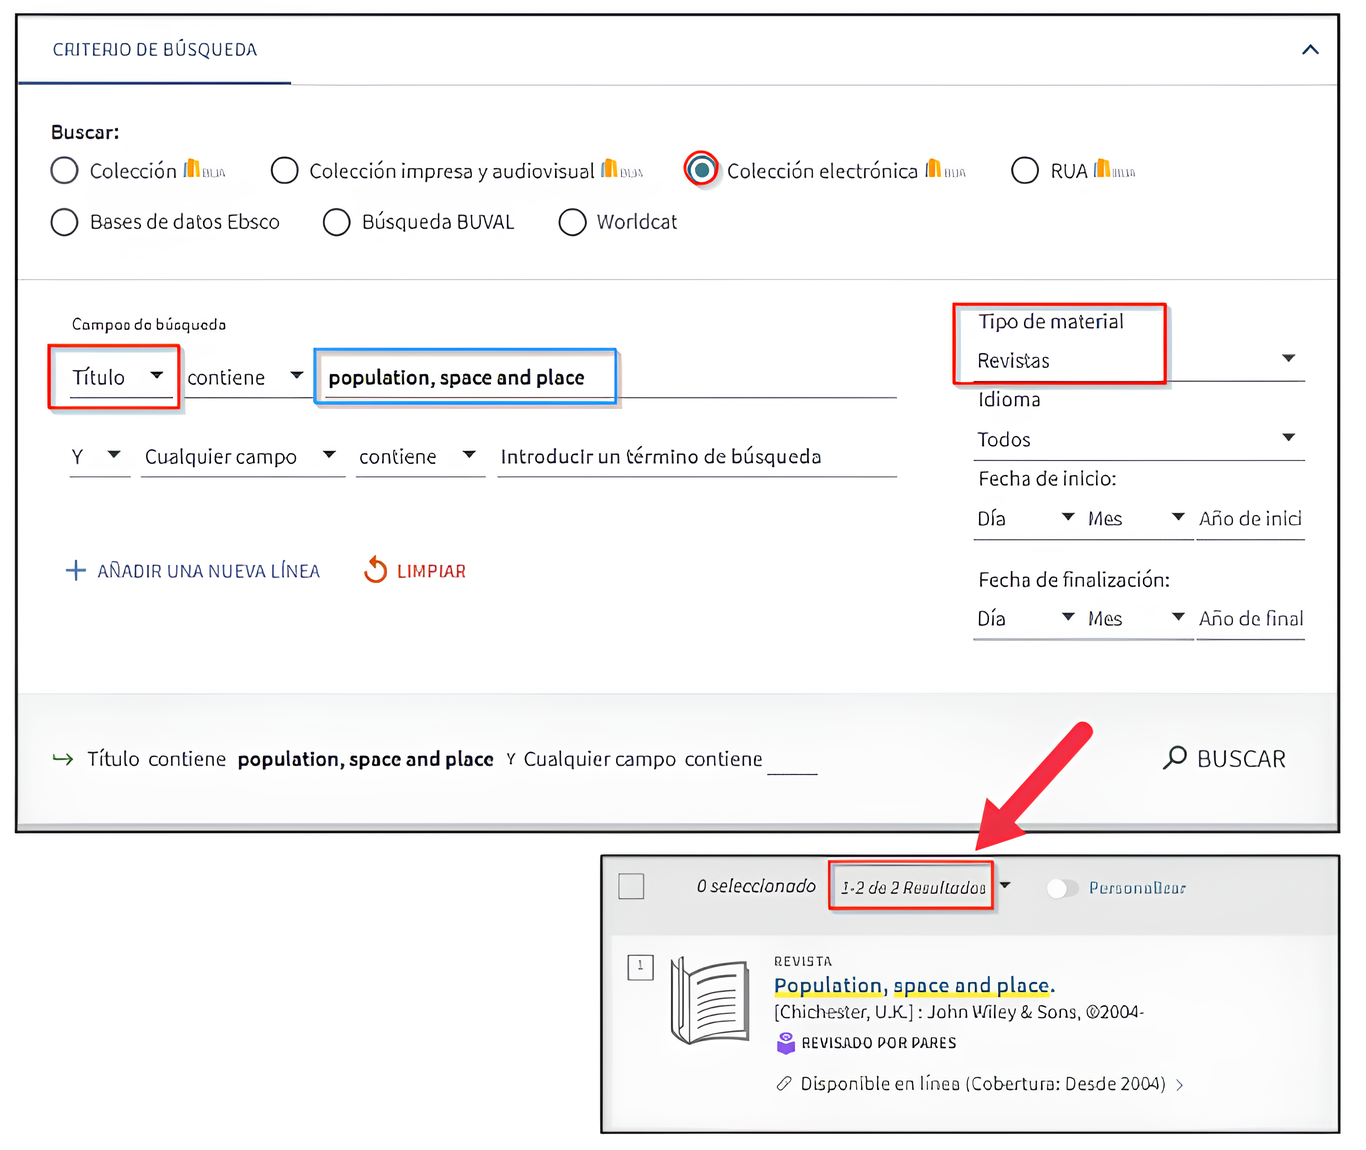
Task: Expand the Tipo de material dropdown
Action: tap(1288, 359)
